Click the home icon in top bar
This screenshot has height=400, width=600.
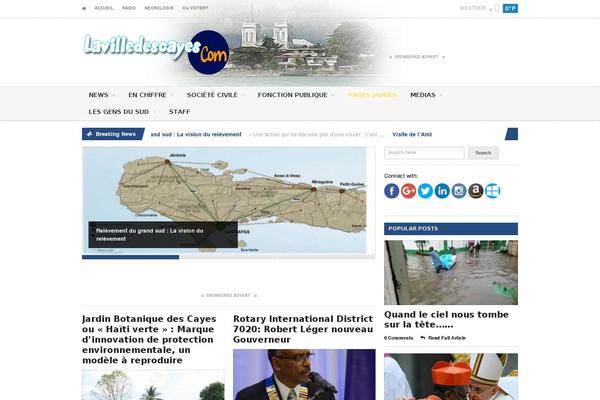84,8
